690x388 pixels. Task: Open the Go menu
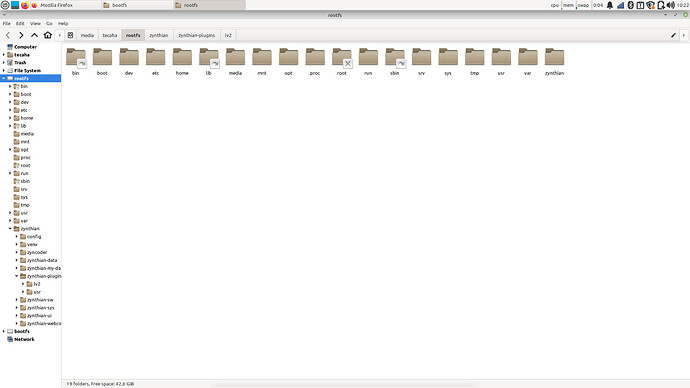49,23
